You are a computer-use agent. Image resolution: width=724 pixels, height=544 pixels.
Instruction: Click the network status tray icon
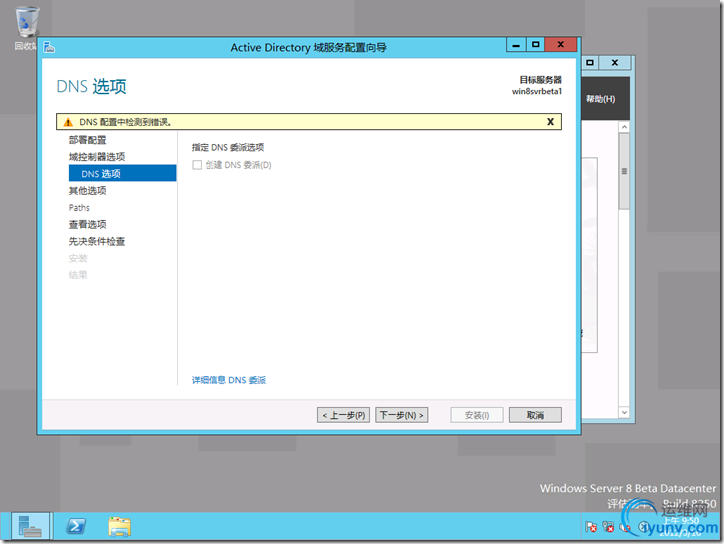click(609, 527)
